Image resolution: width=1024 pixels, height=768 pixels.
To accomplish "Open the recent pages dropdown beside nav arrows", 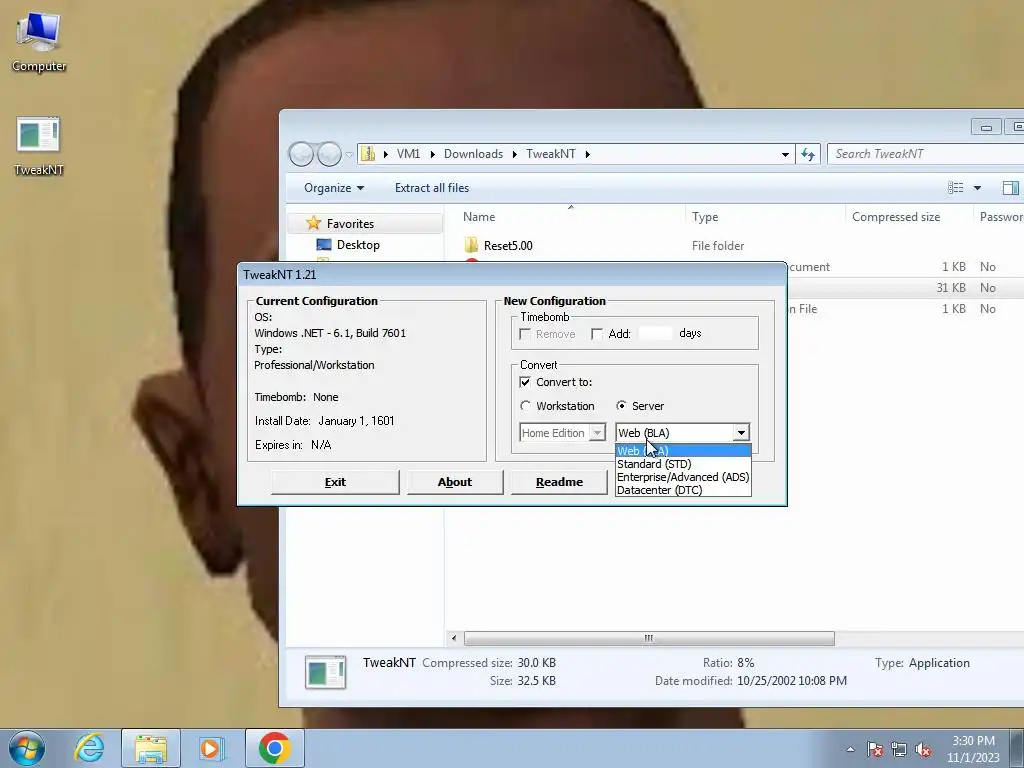I will pyautogui.click(x=349, y=155).
